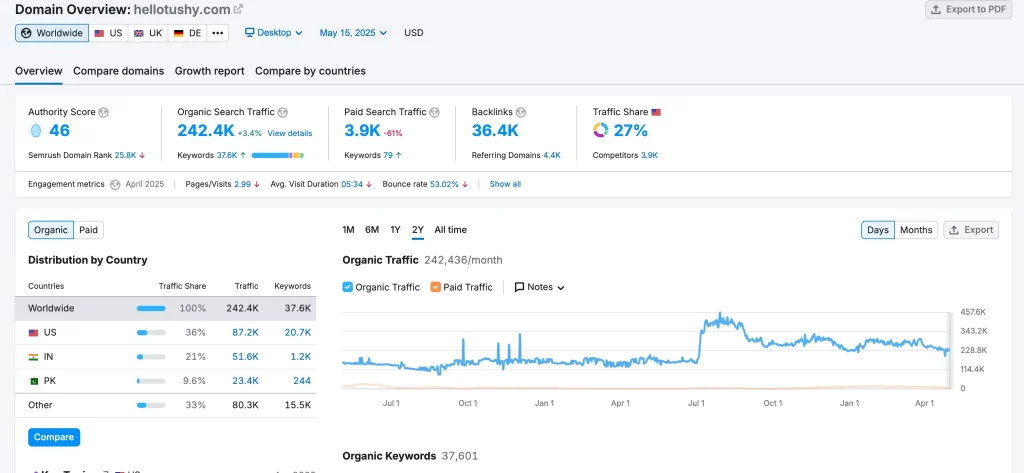Set chart range to 1Y
Screen dimensions: 1024x473
pyautogui.click(x=395, y=230)
